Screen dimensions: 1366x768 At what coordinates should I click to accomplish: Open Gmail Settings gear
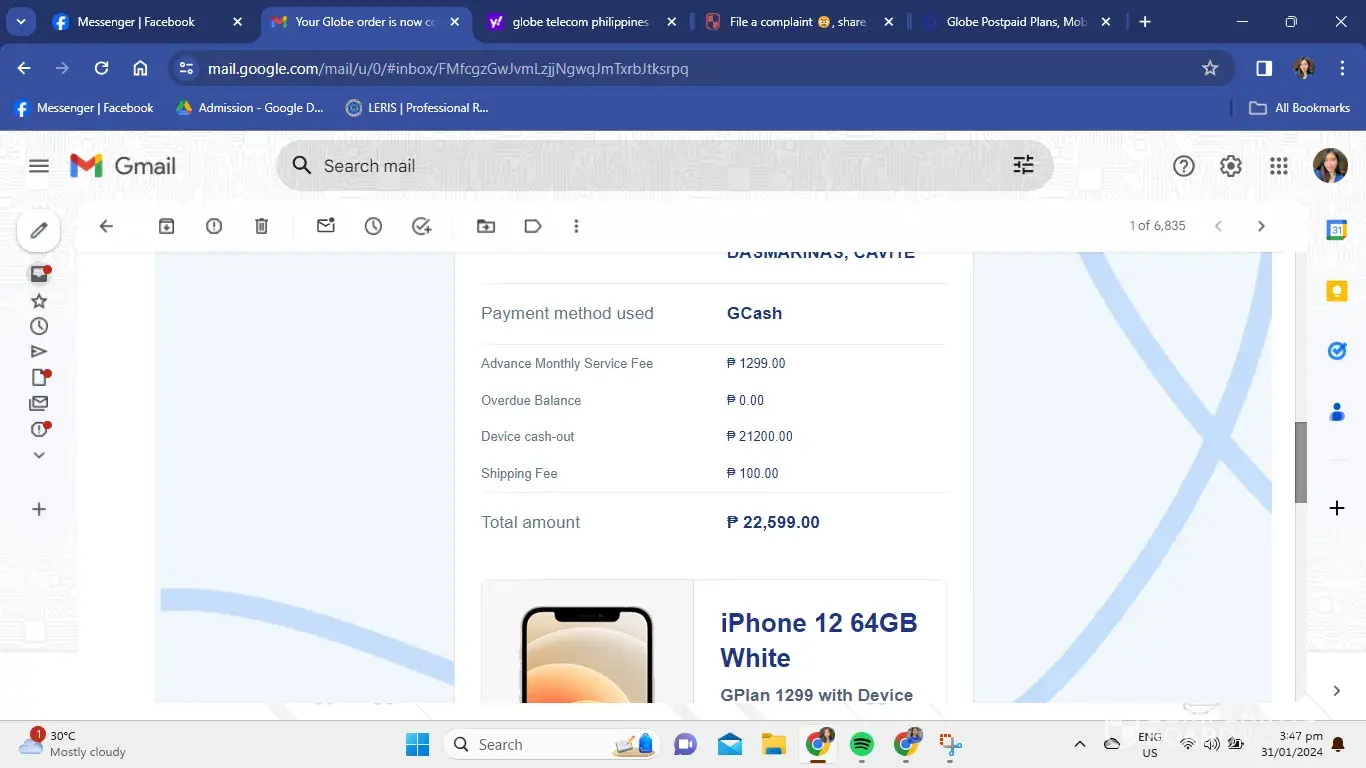coord(1231,166)
